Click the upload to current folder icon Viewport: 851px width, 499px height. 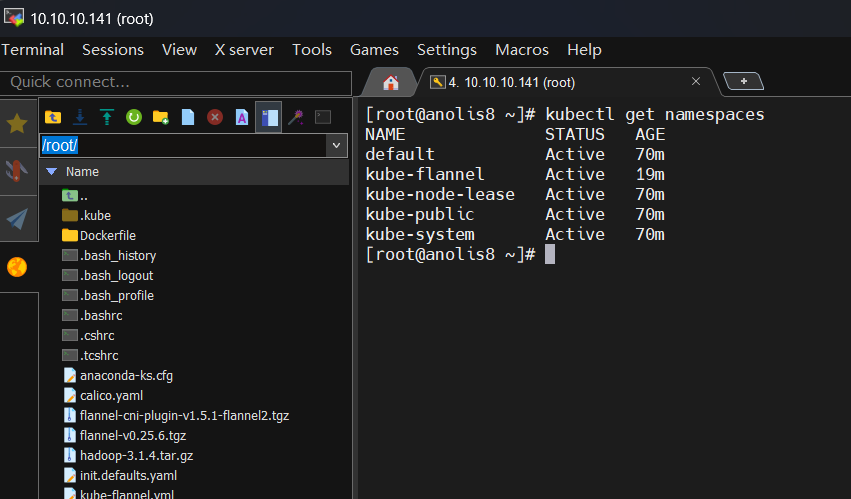coord(107,117)
